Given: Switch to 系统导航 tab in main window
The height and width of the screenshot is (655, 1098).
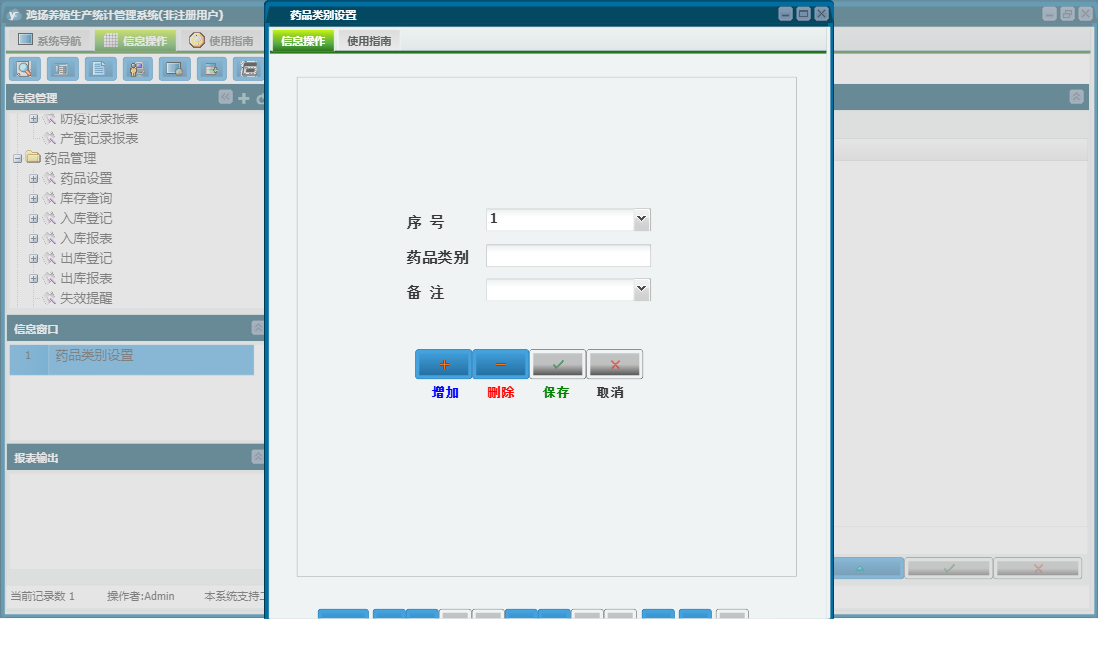Looking at the screenshot, I should (50, 40).
